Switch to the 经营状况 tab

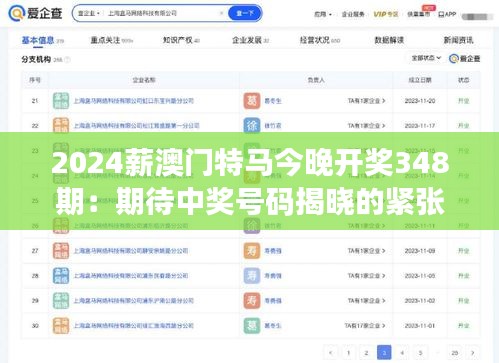coord(320,40)
